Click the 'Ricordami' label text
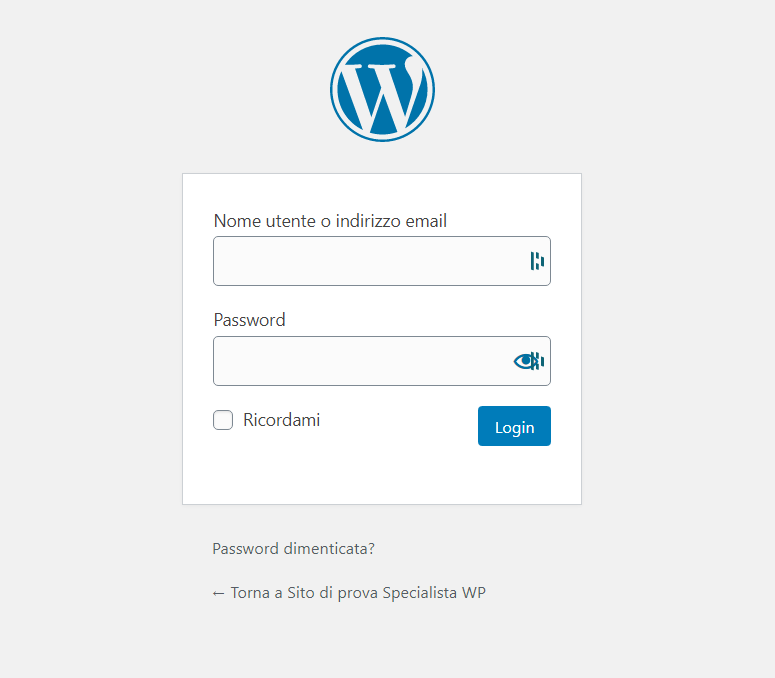The image size is (775, 678). click(281, 420)
